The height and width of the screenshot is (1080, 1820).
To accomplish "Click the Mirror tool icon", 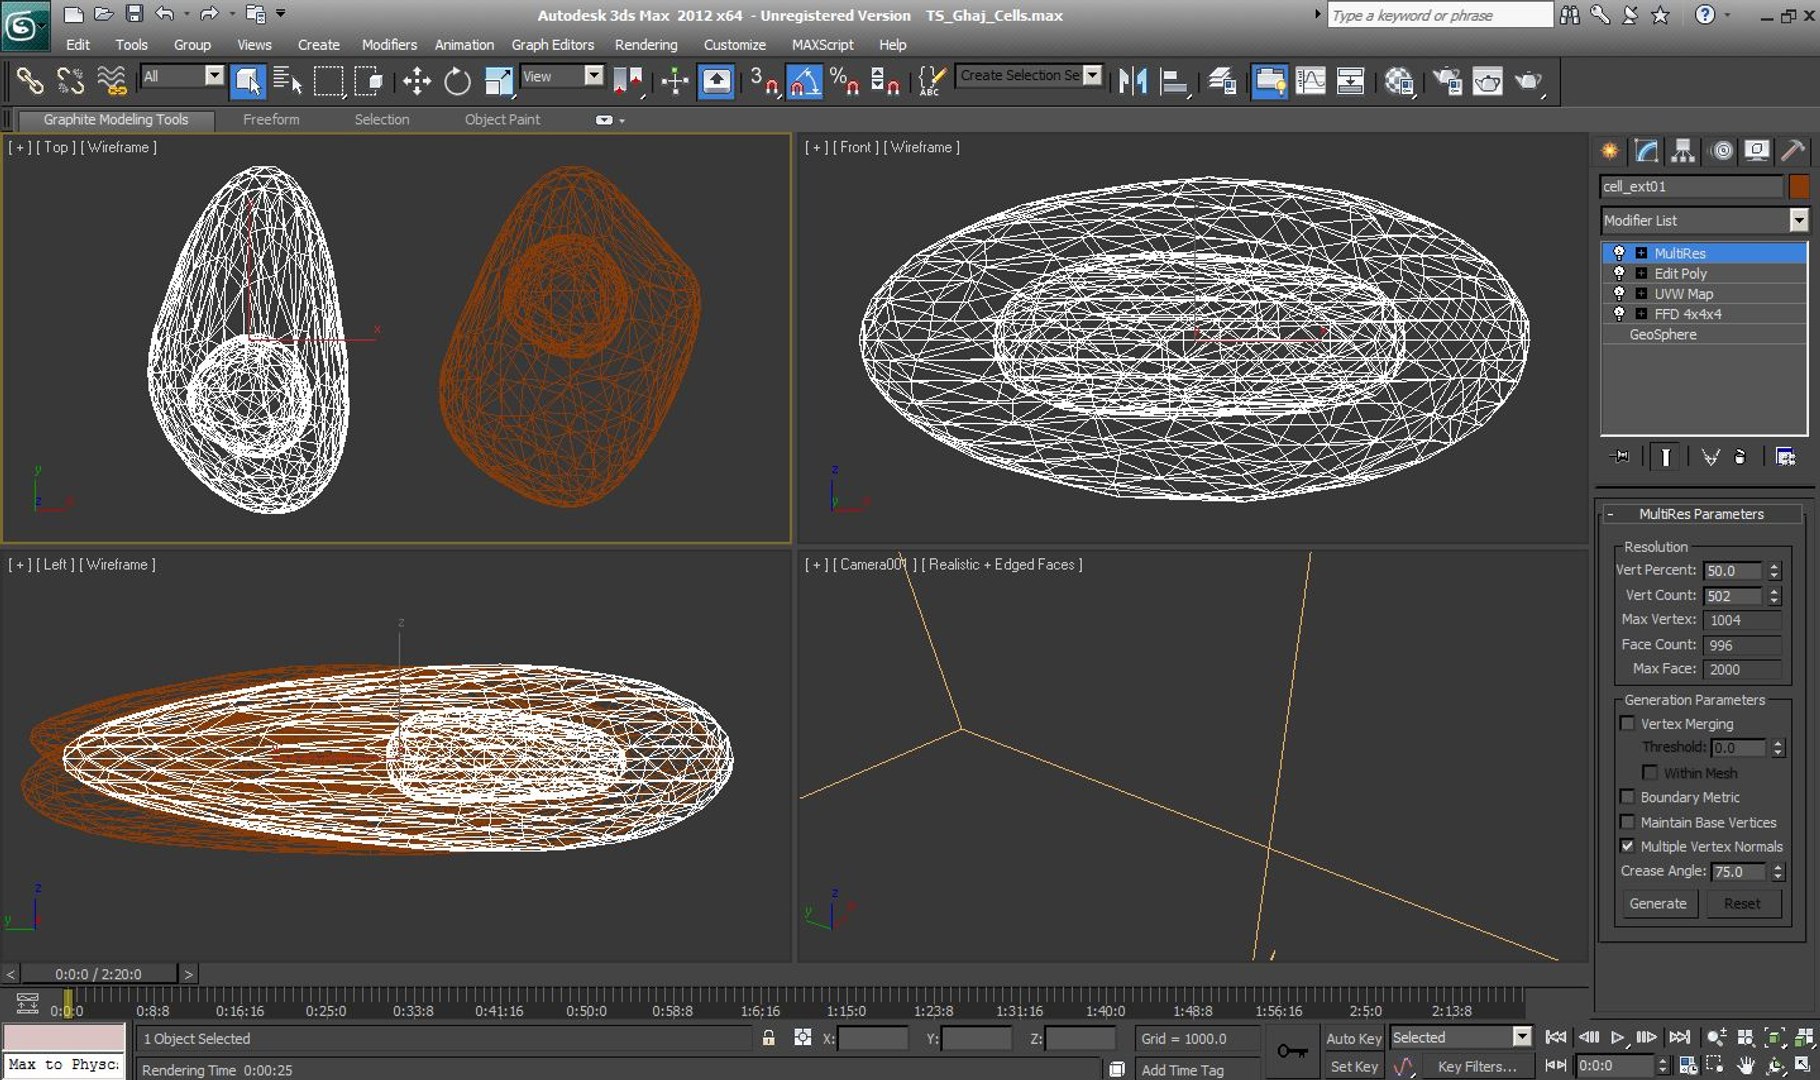I will point(1132,81).
